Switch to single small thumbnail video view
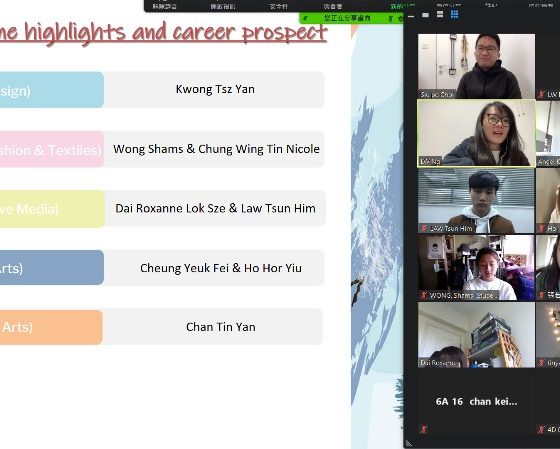560x449 pixels. [x=425, y=15]
